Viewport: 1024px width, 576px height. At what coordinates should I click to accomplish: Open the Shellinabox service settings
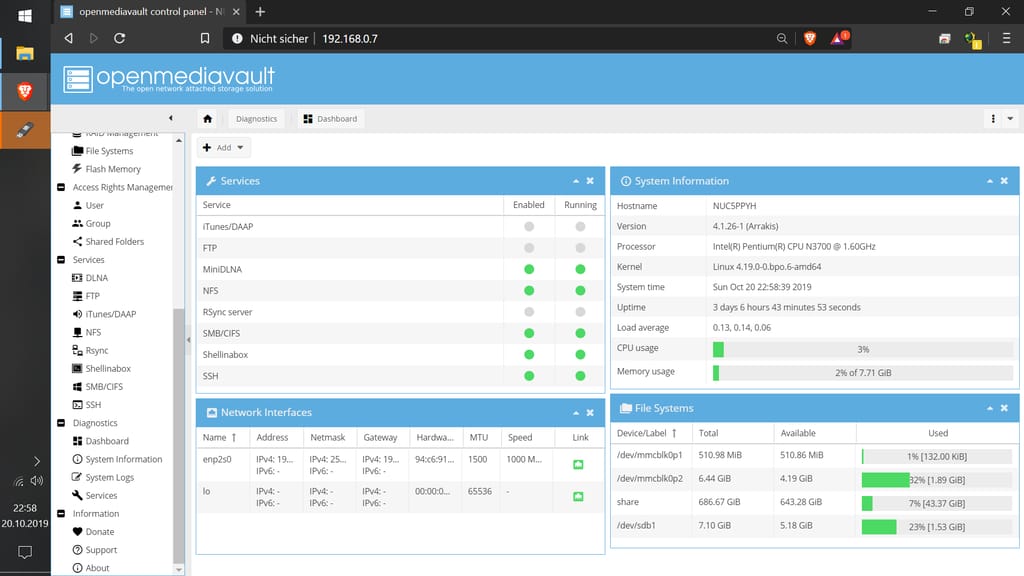(107, 369)
